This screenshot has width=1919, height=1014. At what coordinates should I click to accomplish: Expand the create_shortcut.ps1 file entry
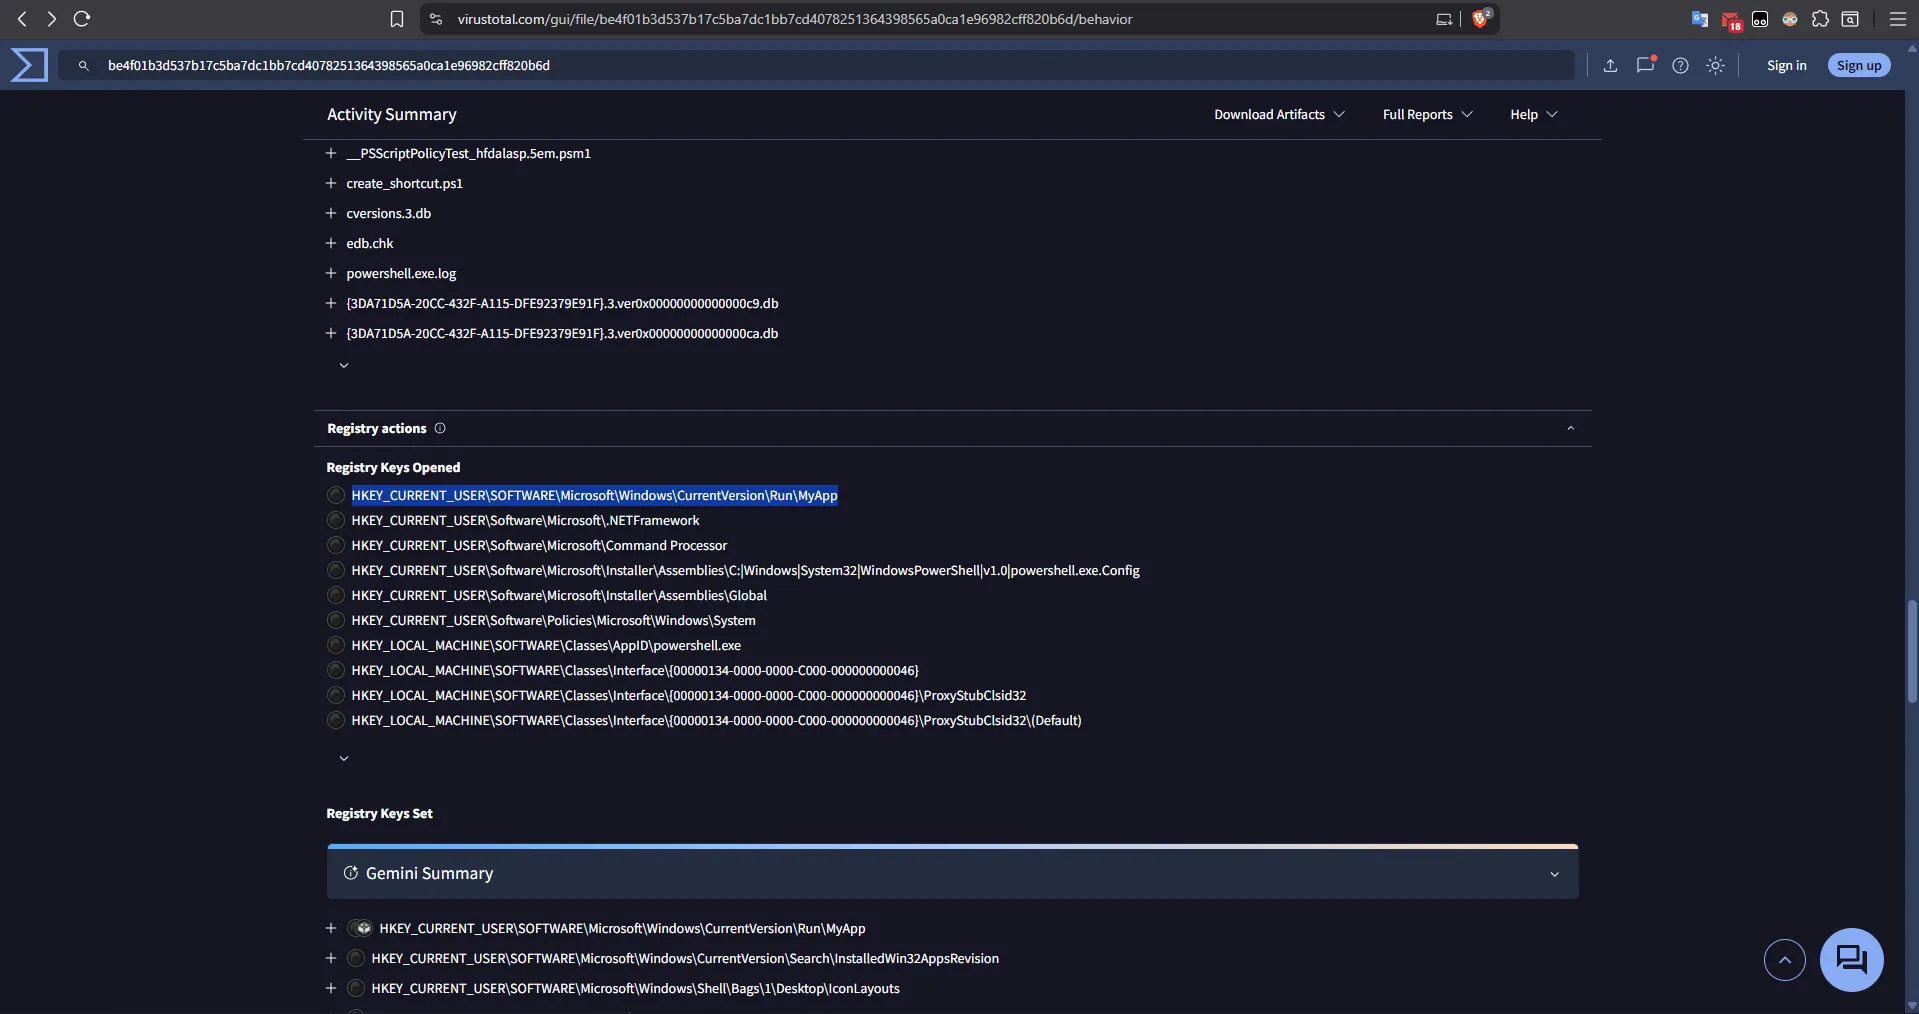331,184
